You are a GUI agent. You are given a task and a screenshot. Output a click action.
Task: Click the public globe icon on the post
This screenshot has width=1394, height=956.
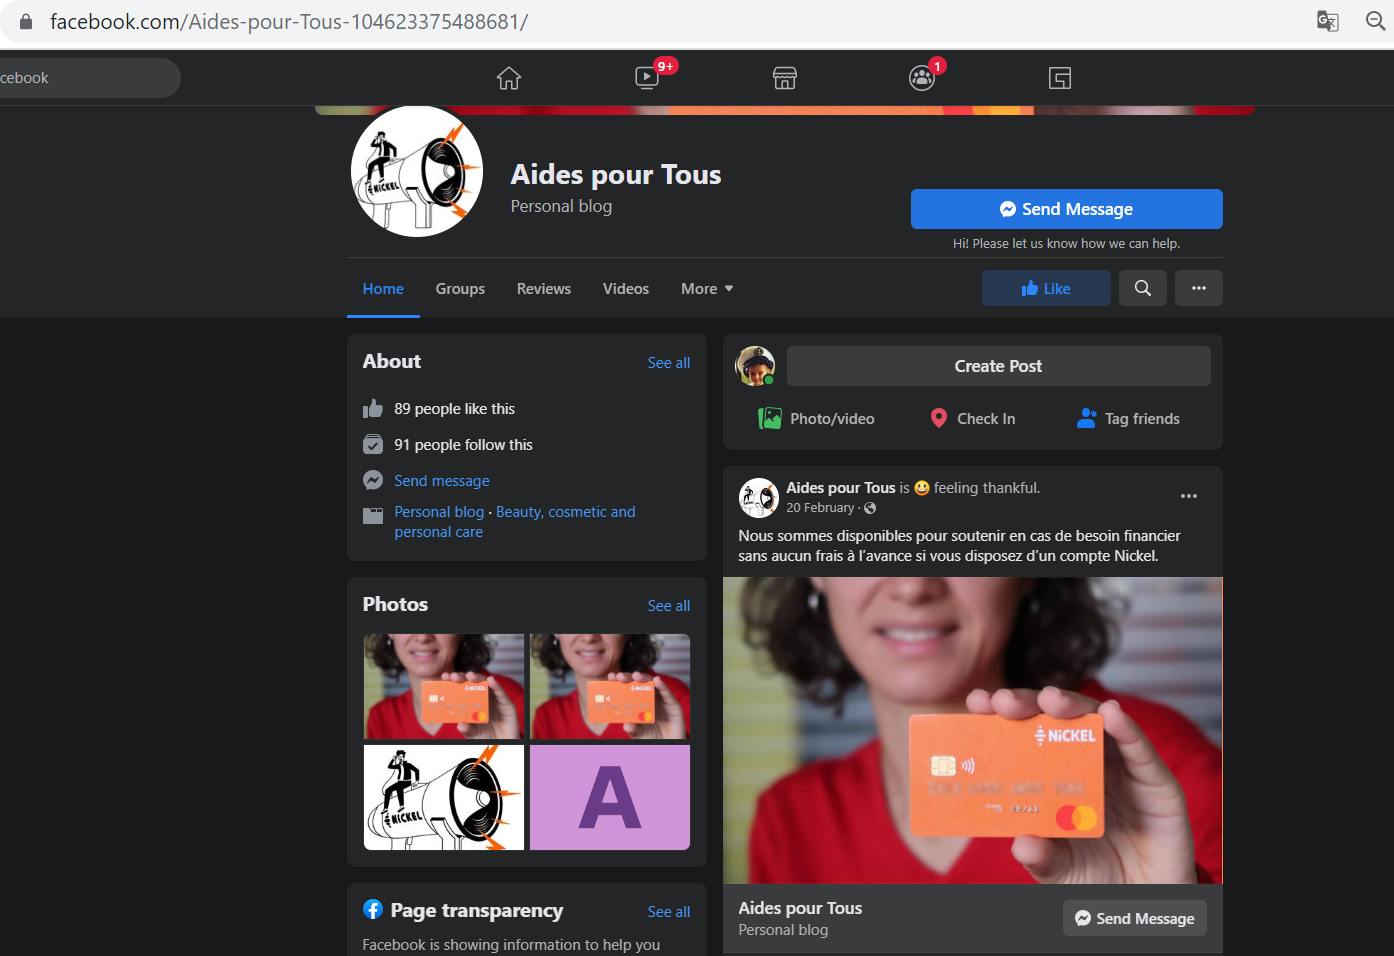point(870,508)
